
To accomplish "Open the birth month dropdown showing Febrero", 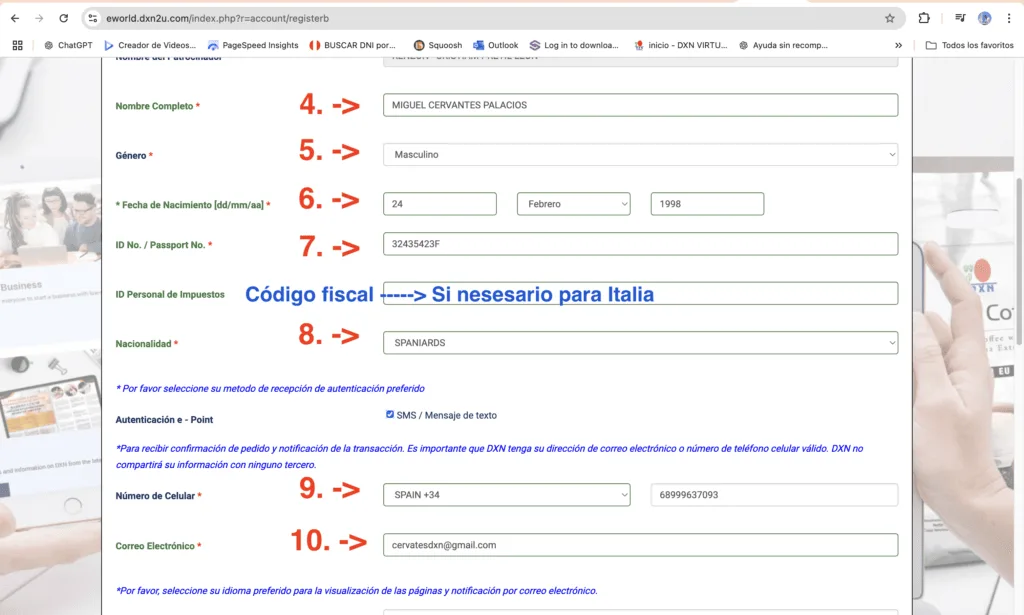I will (573, 204).
